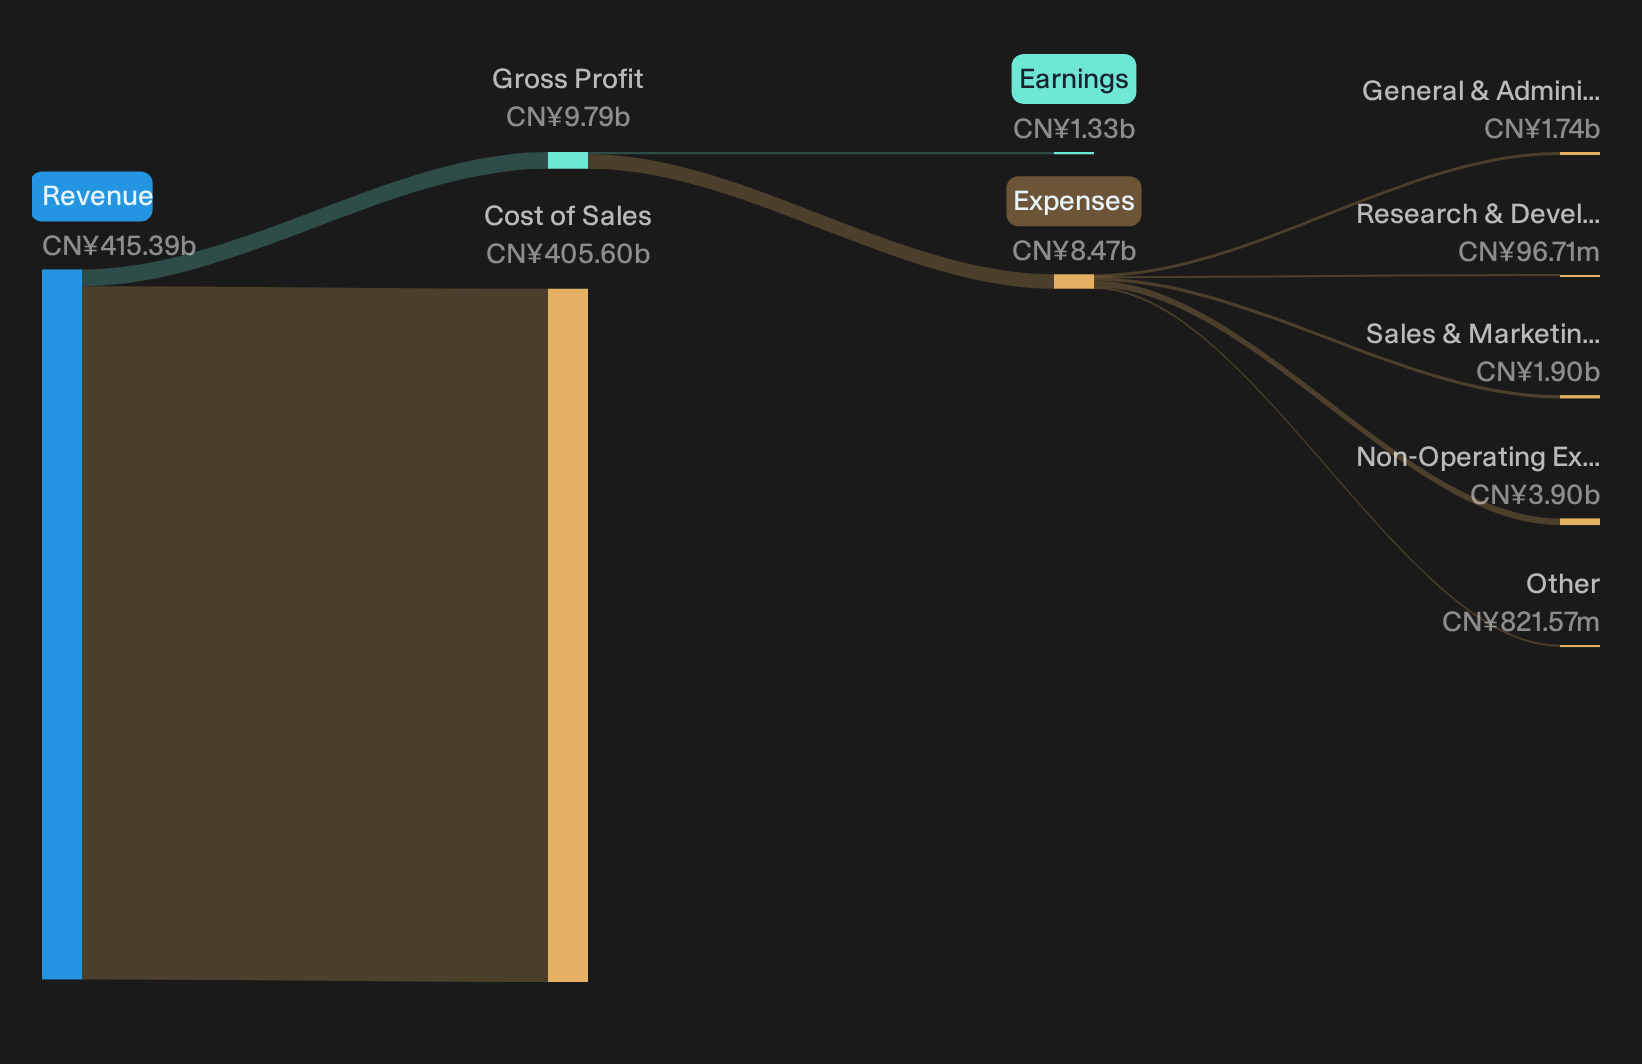
Task: Click the Revenue label badge
Action: click(x=92, y=196)
